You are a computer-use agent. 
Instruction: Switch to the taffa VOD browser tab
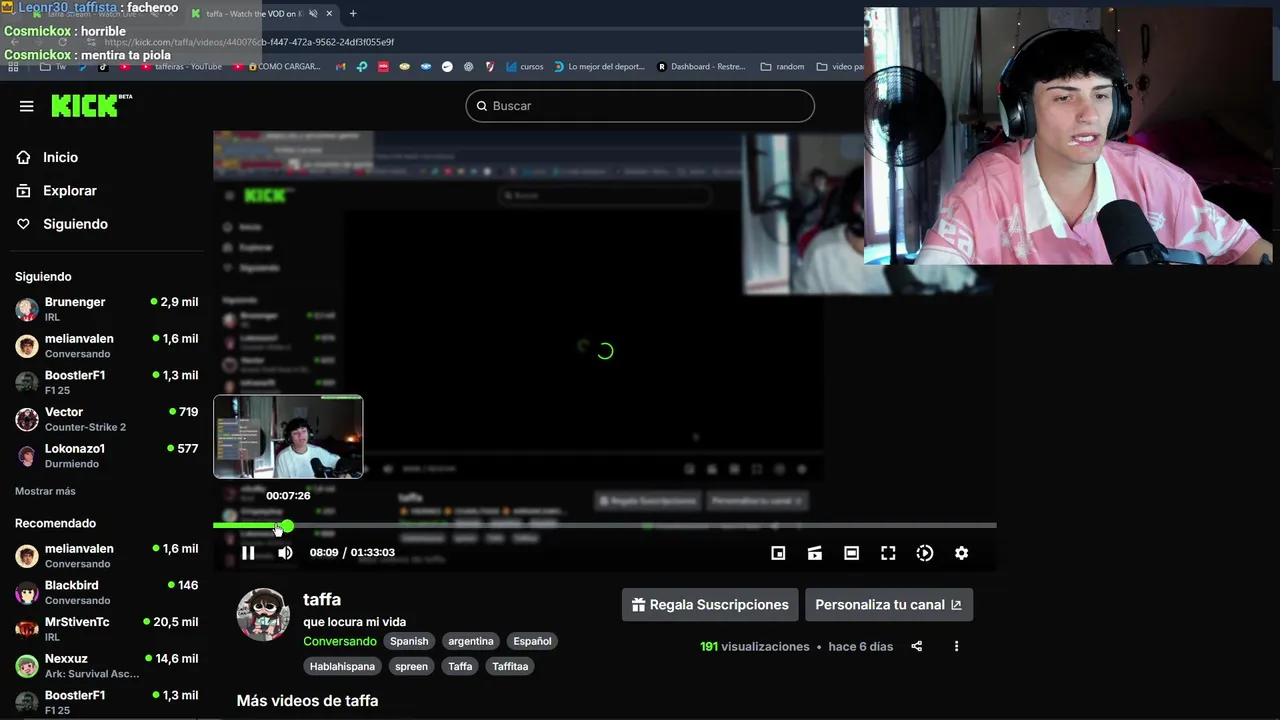(x=255, y=14)
